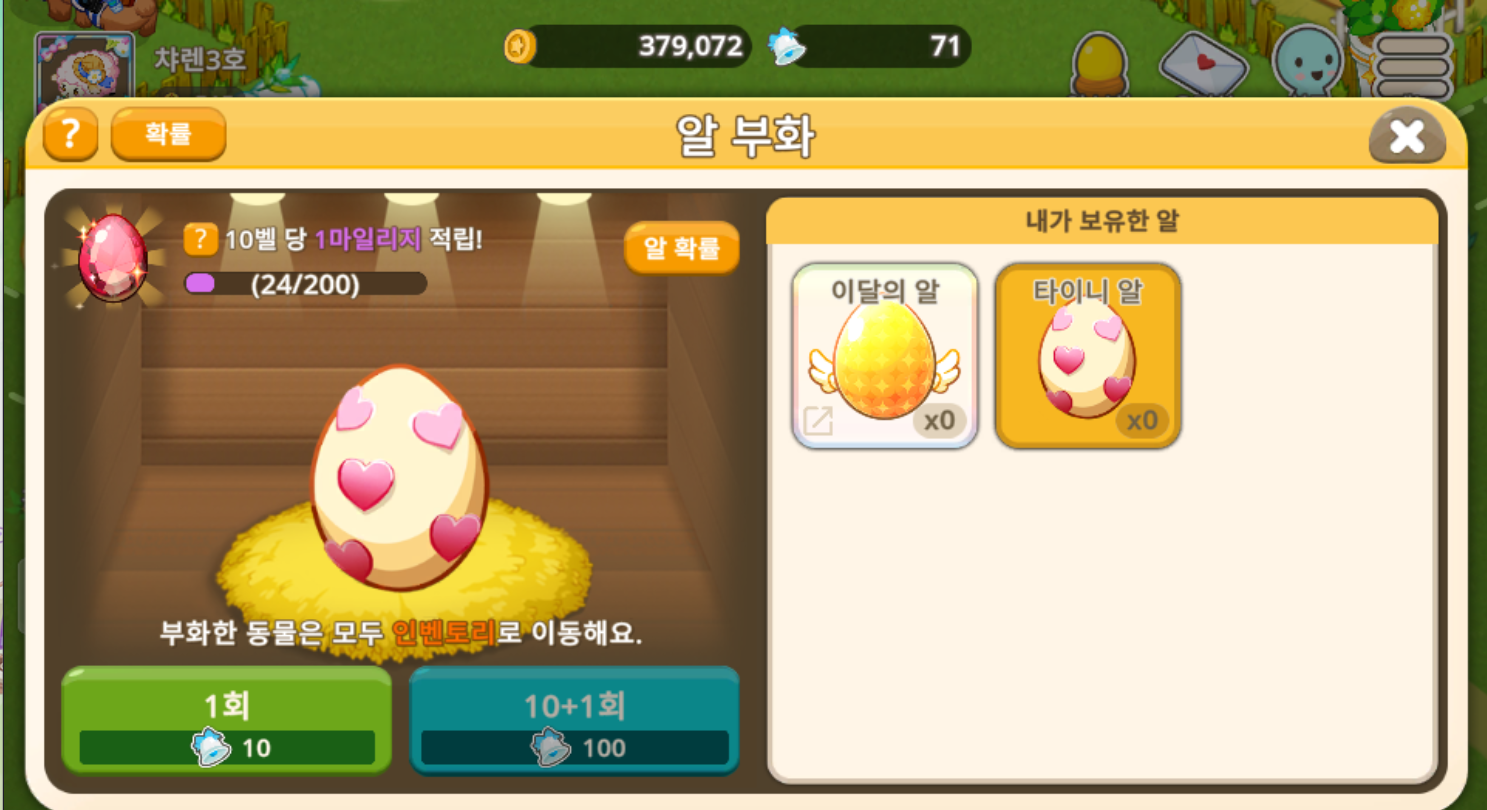This screenshot has width=1487, height=810.
Task: Select the 이달의 알 egg card
Action: [885, 355]
